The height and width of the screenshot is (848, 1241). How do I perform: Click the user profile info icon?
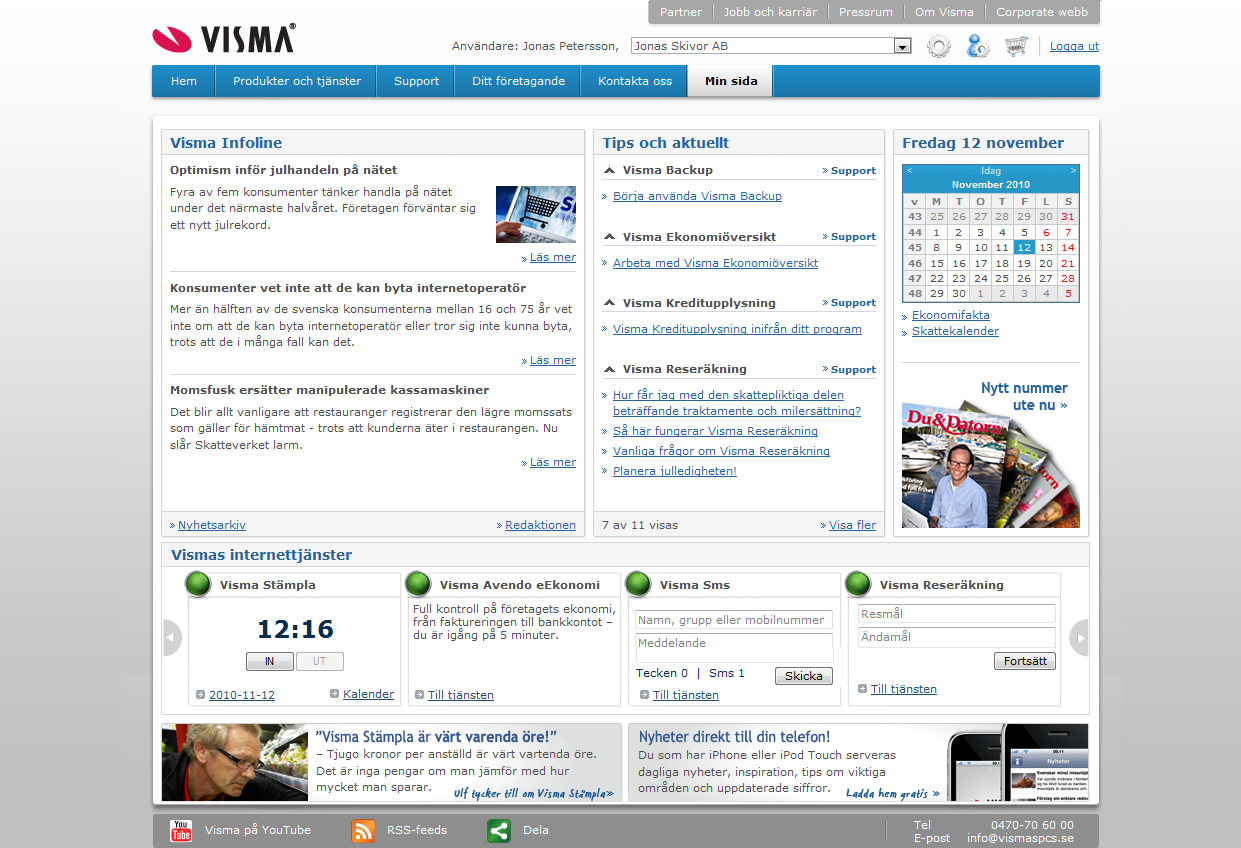click(x=978, y=46)
